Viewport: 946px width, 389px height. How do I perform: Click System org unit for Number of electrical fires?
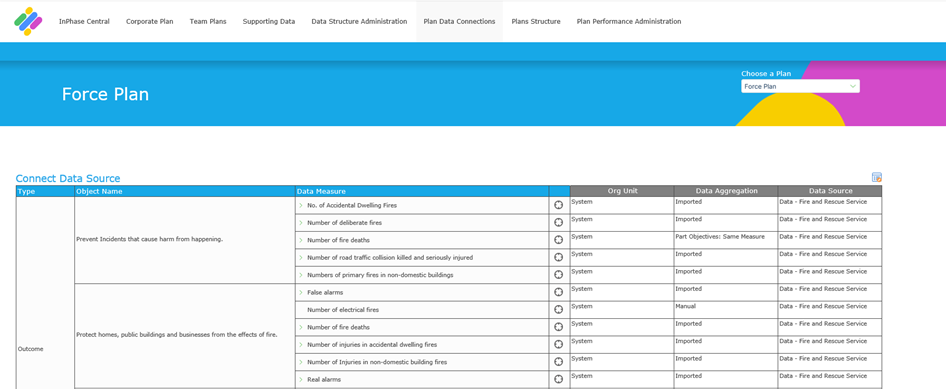(x=622, y=309)
